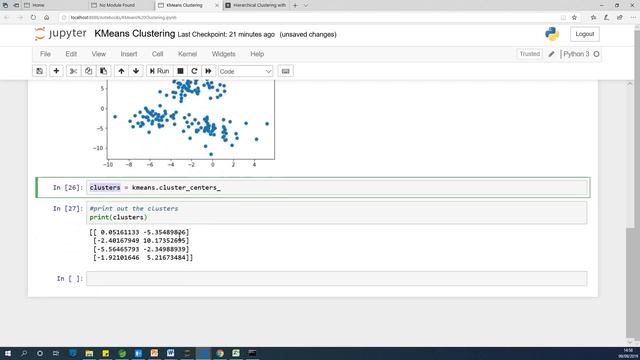Screen dimensions: 640x360
Task: Open Task View on the taskbar
Action: (56, 353)
